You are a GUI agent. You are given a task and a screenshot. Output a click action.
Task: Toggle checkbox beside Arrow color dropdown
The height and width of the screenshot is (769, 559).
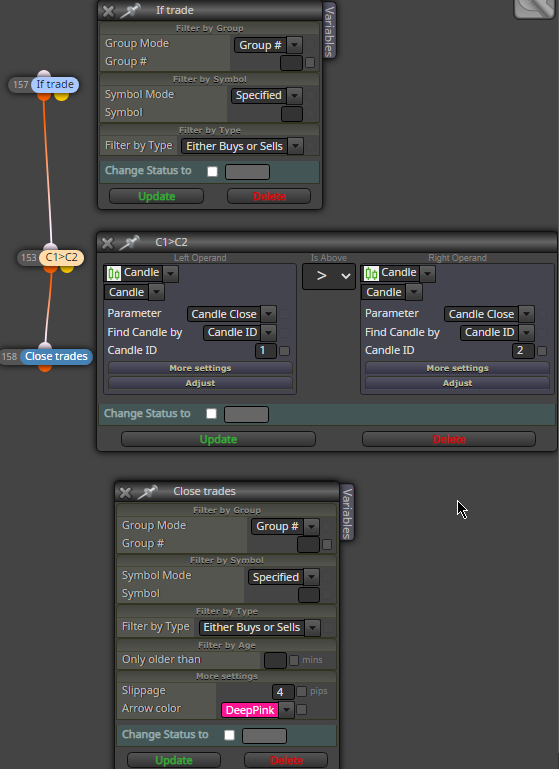[x=302, y=710]
